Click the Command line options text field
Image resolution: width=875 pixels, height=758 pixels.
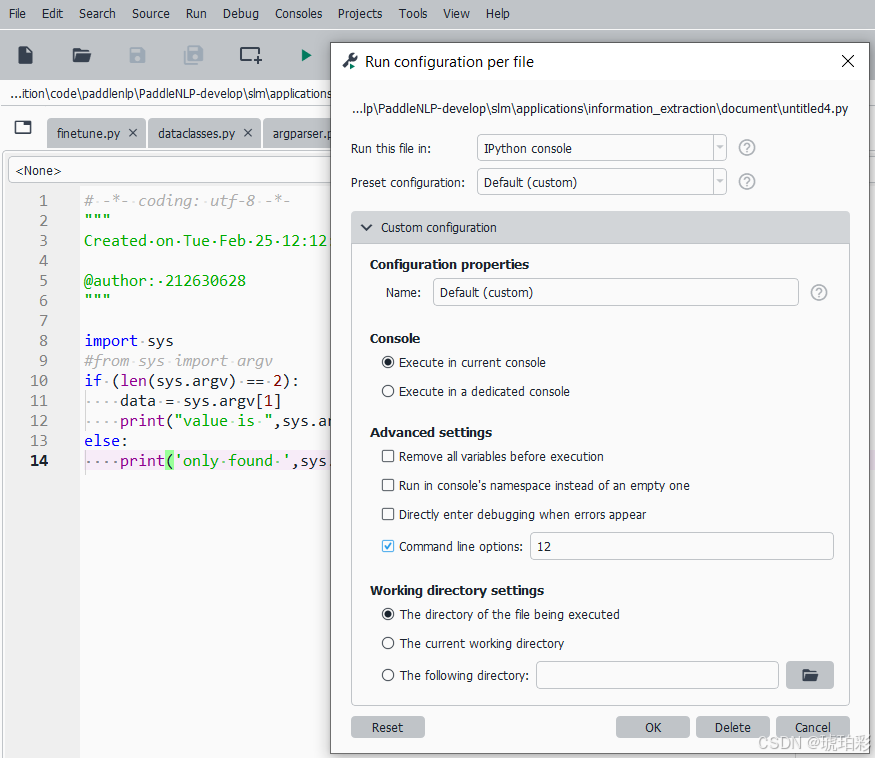[x=681, y=546]
